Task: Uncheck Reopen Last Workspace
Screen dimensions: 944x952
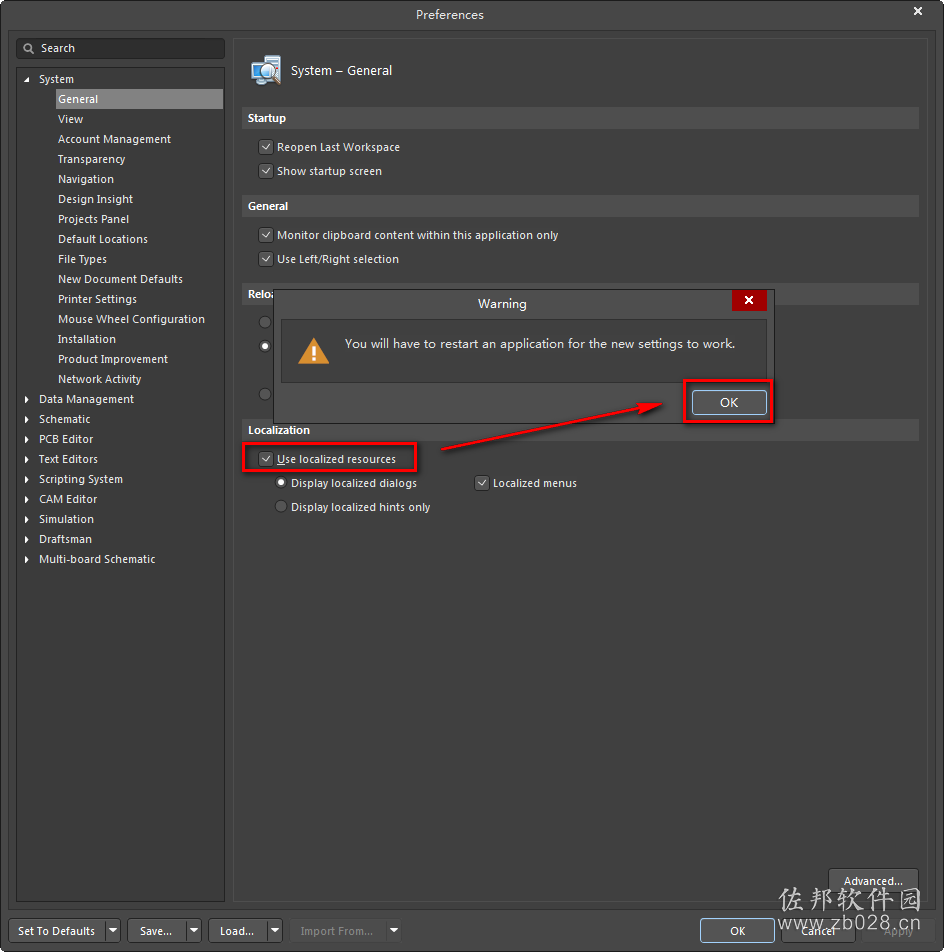Action: click(x=266, y=147)
